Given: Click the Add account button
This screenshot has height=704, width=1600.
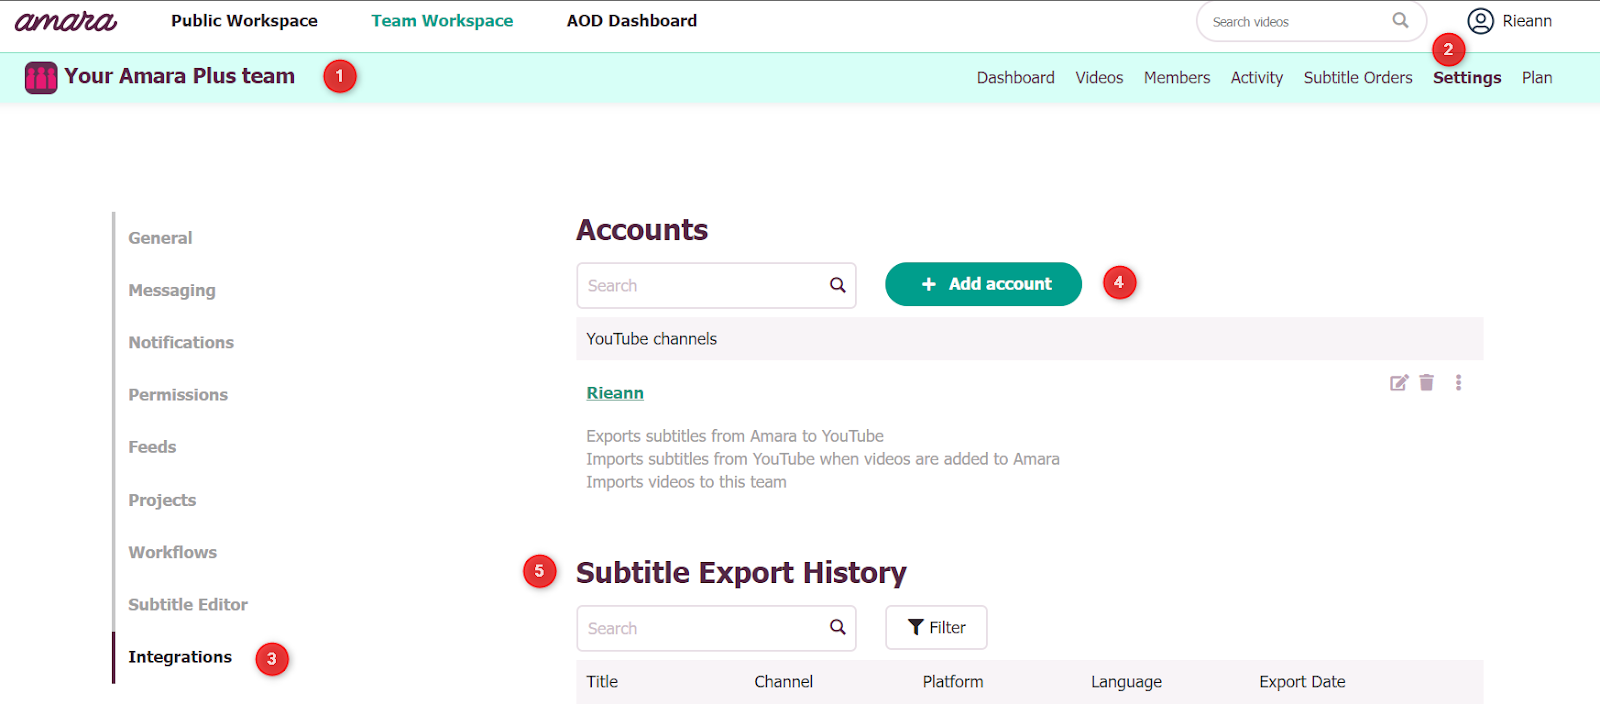Looking at the screenshot, I should pos(983,284).
